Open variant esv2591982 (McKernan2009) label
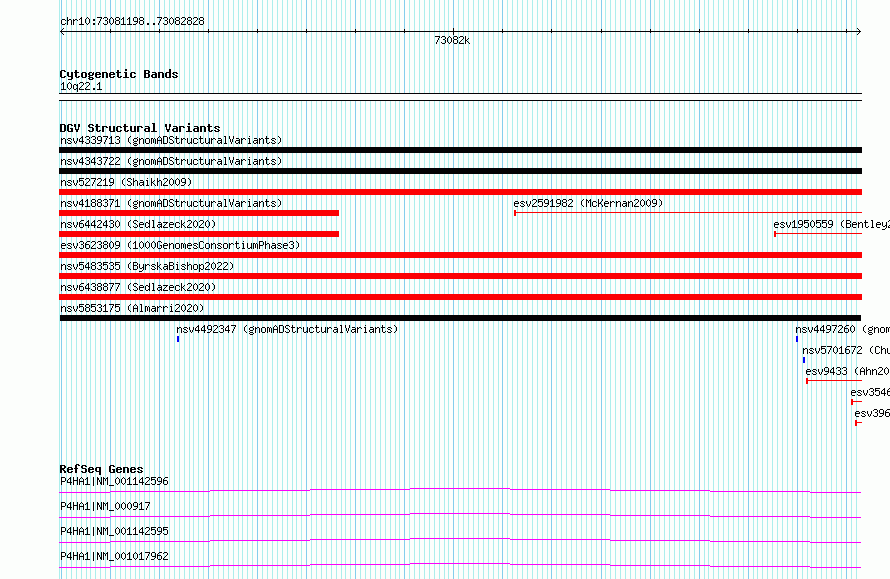This screenshot has height=579, width=890. 588,203
